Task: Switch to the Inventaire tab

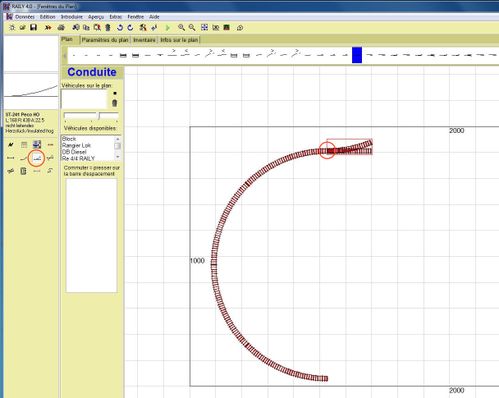Action: pyautogui.click(x=144, y=40)
